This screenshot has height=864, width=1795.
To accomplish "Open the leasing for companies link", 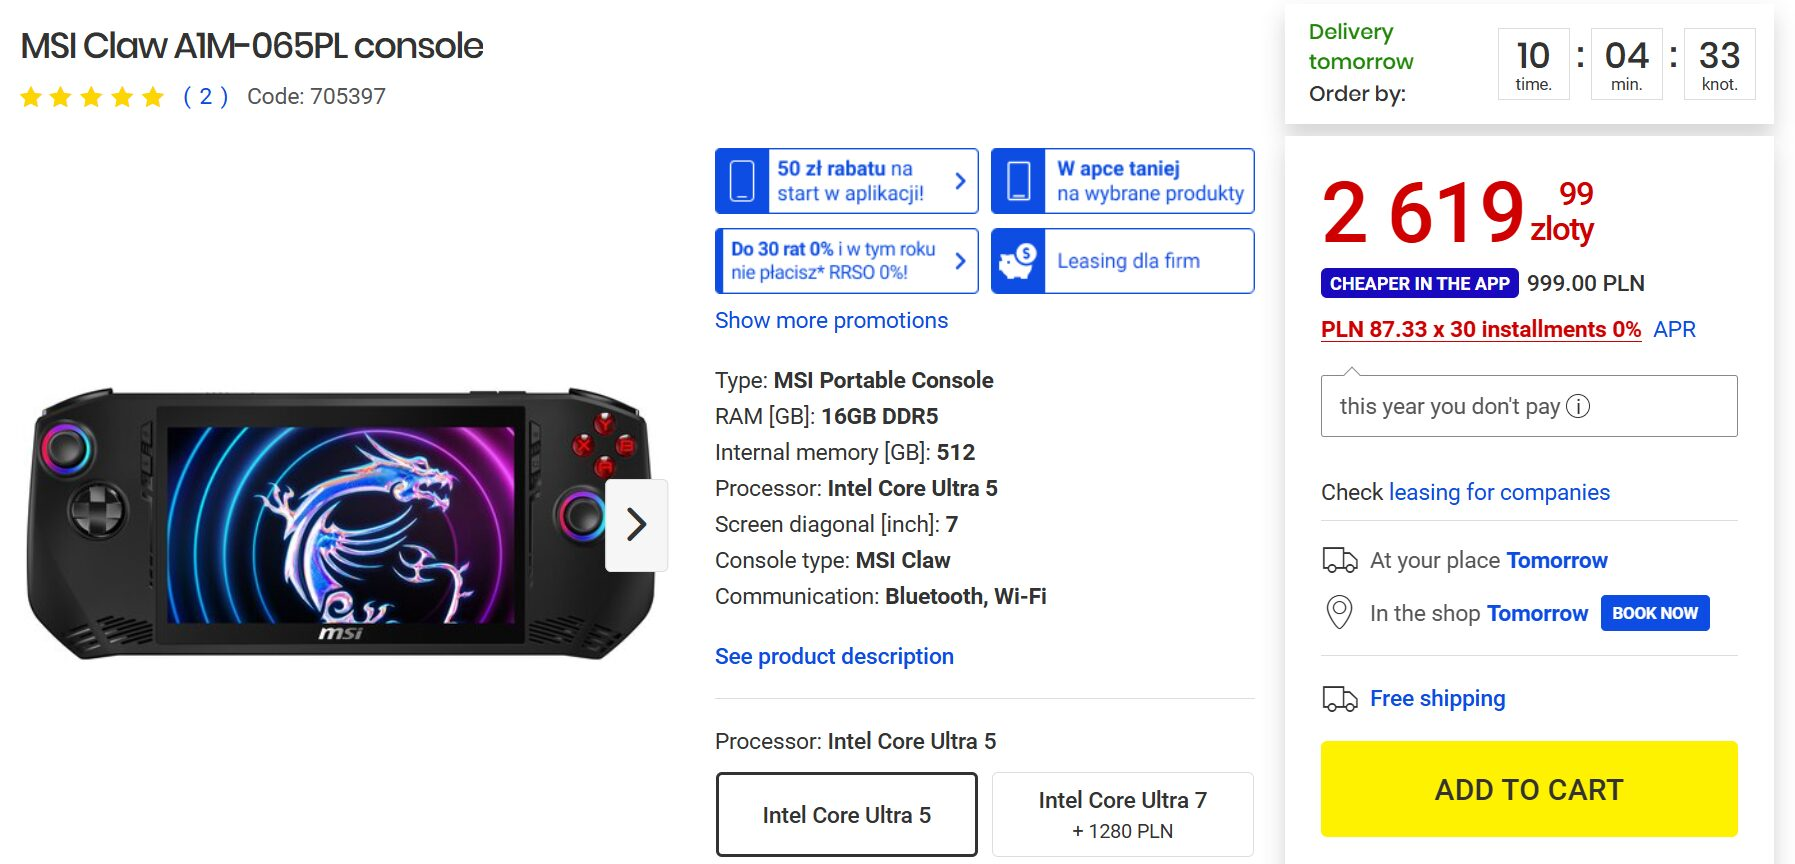I will click(1499, 492).
